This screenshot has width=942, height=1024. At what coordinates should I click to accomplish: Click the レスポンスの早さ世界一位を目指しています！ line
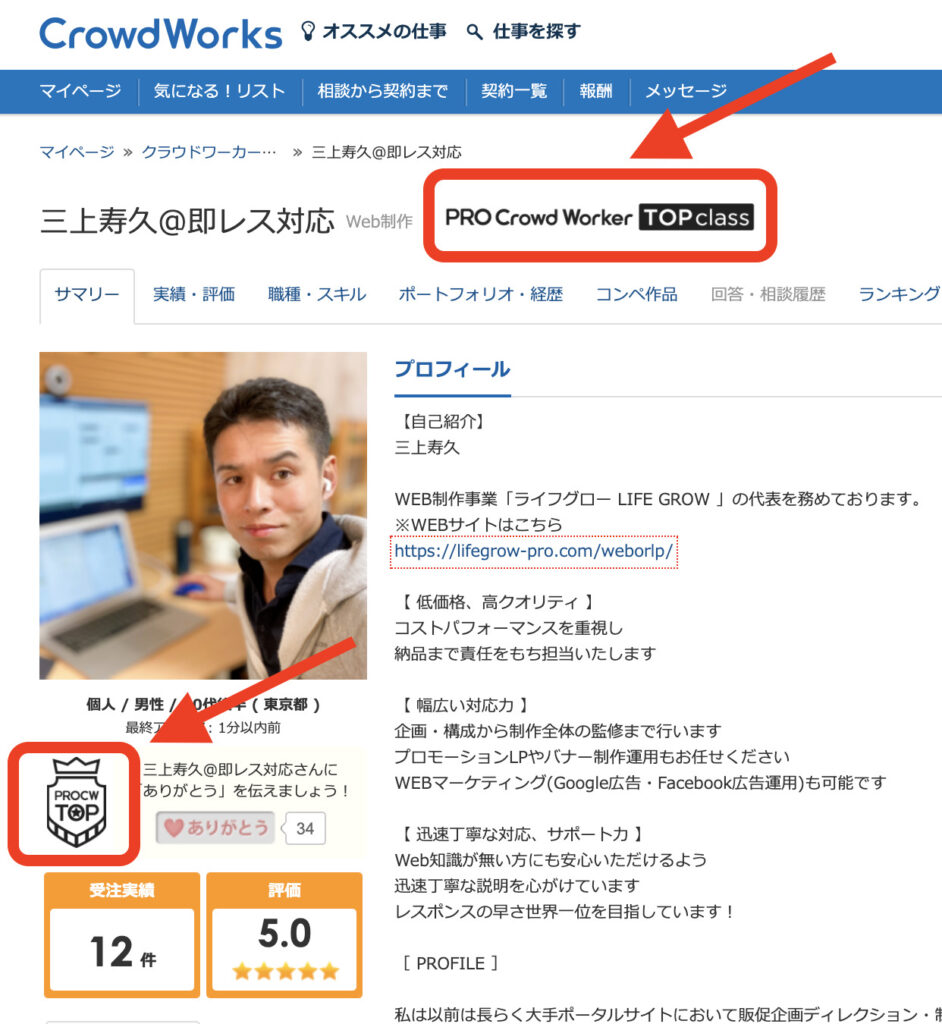[566, 912]
